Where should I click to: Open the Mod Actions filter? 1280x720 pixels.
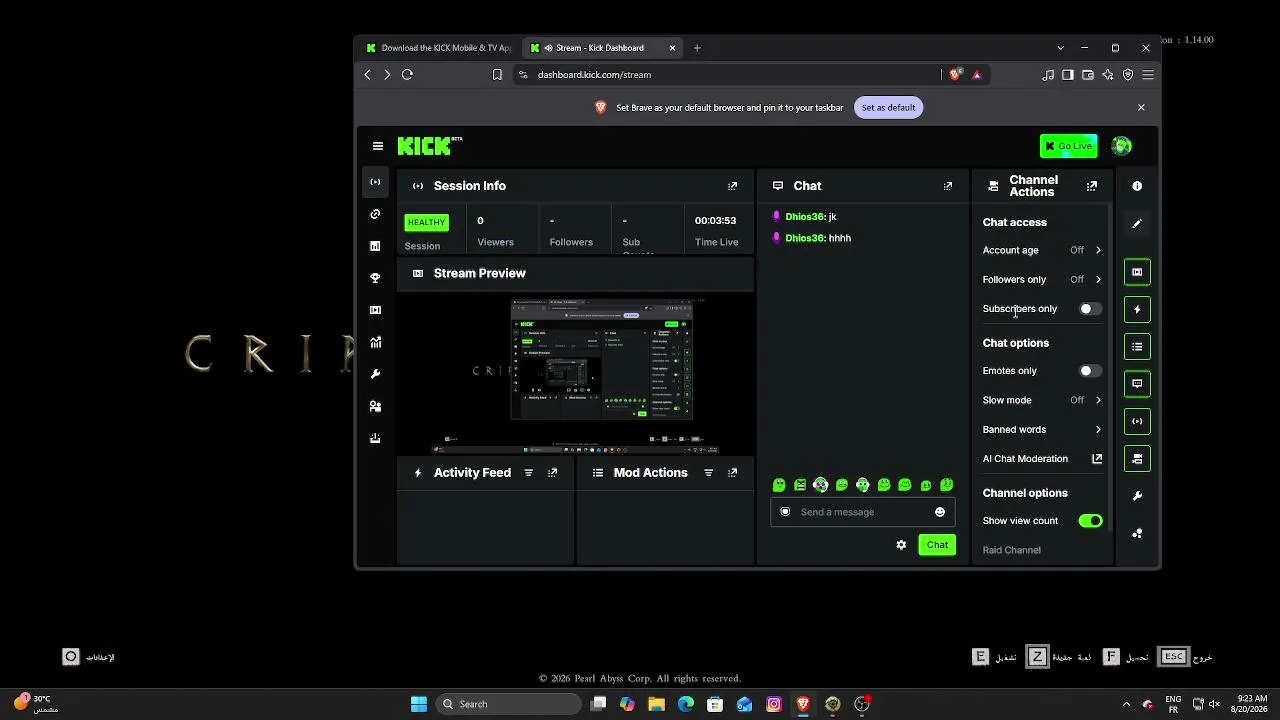[708, 473]
